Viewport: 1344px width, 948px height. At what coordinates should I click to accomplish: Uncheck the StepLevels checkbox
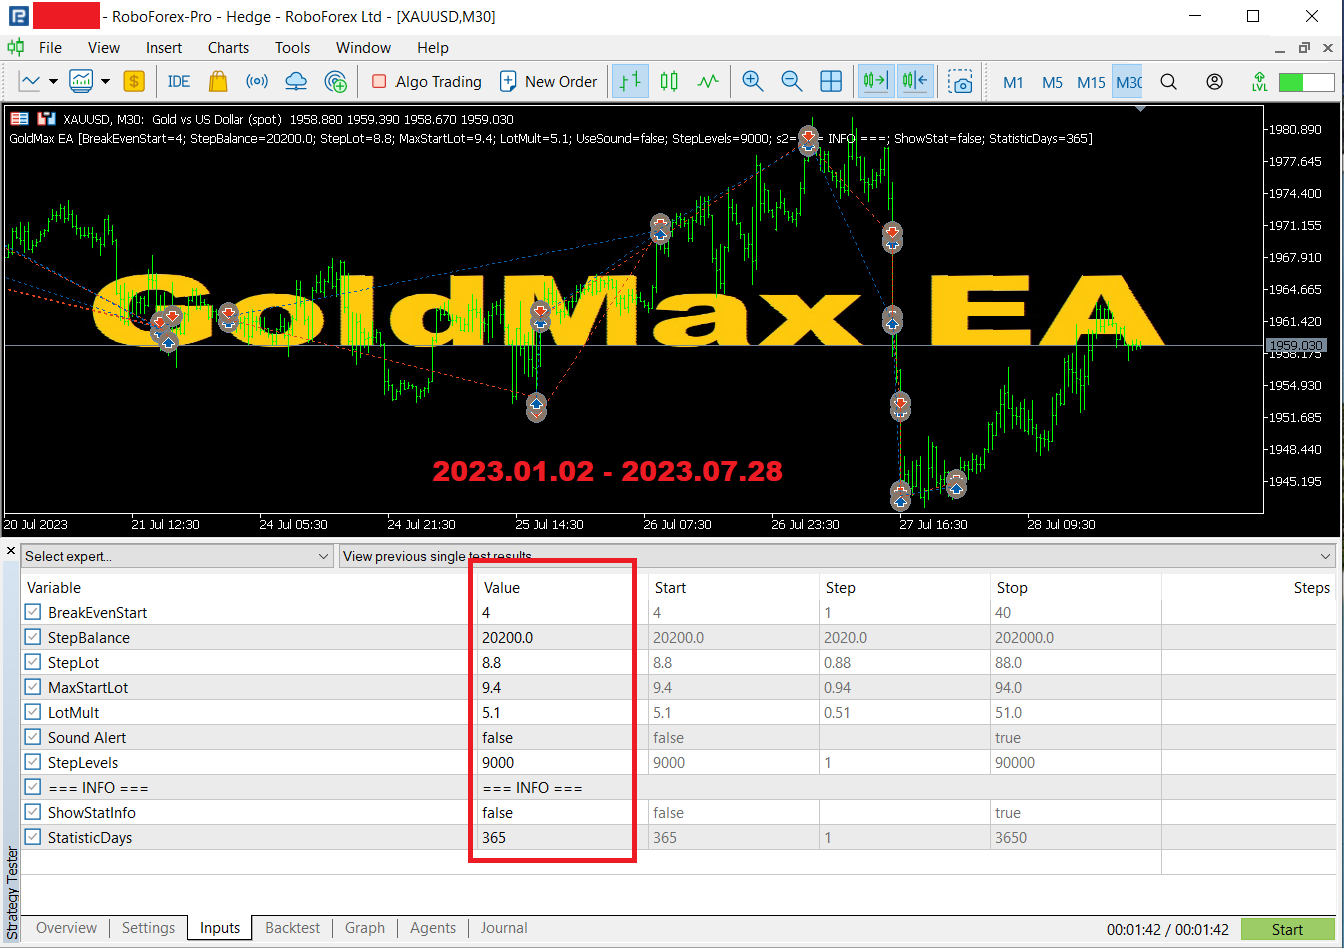[x=33, y=762]
